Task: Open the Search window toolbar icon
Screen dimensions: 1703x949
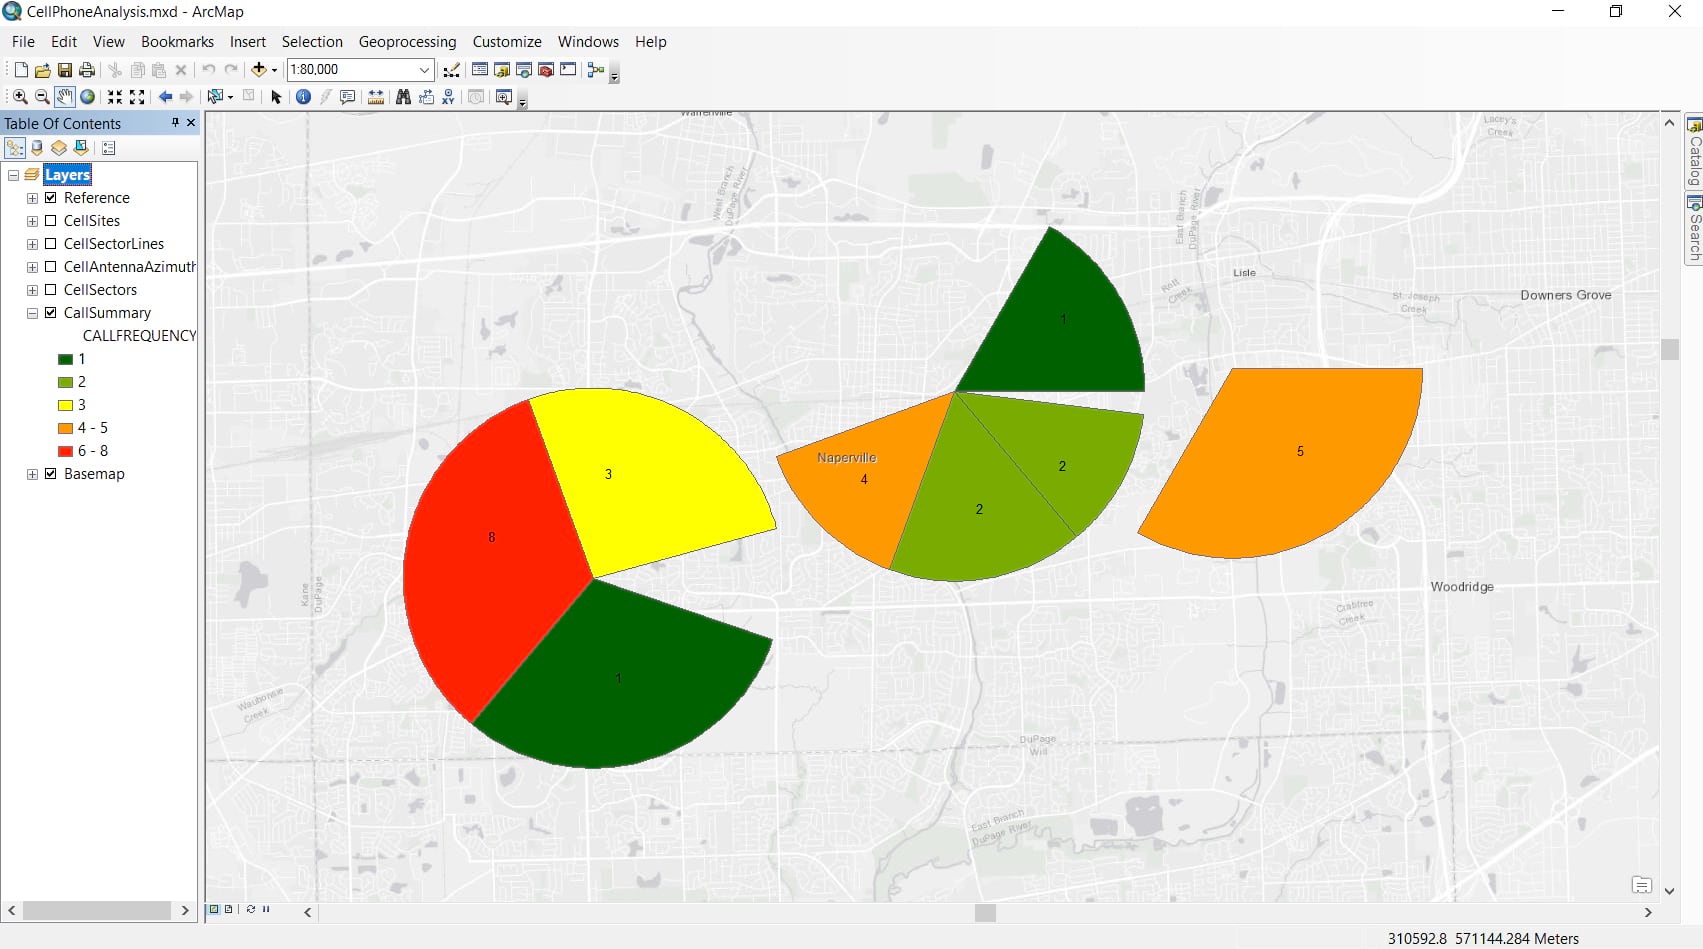Action: point(524,70)
